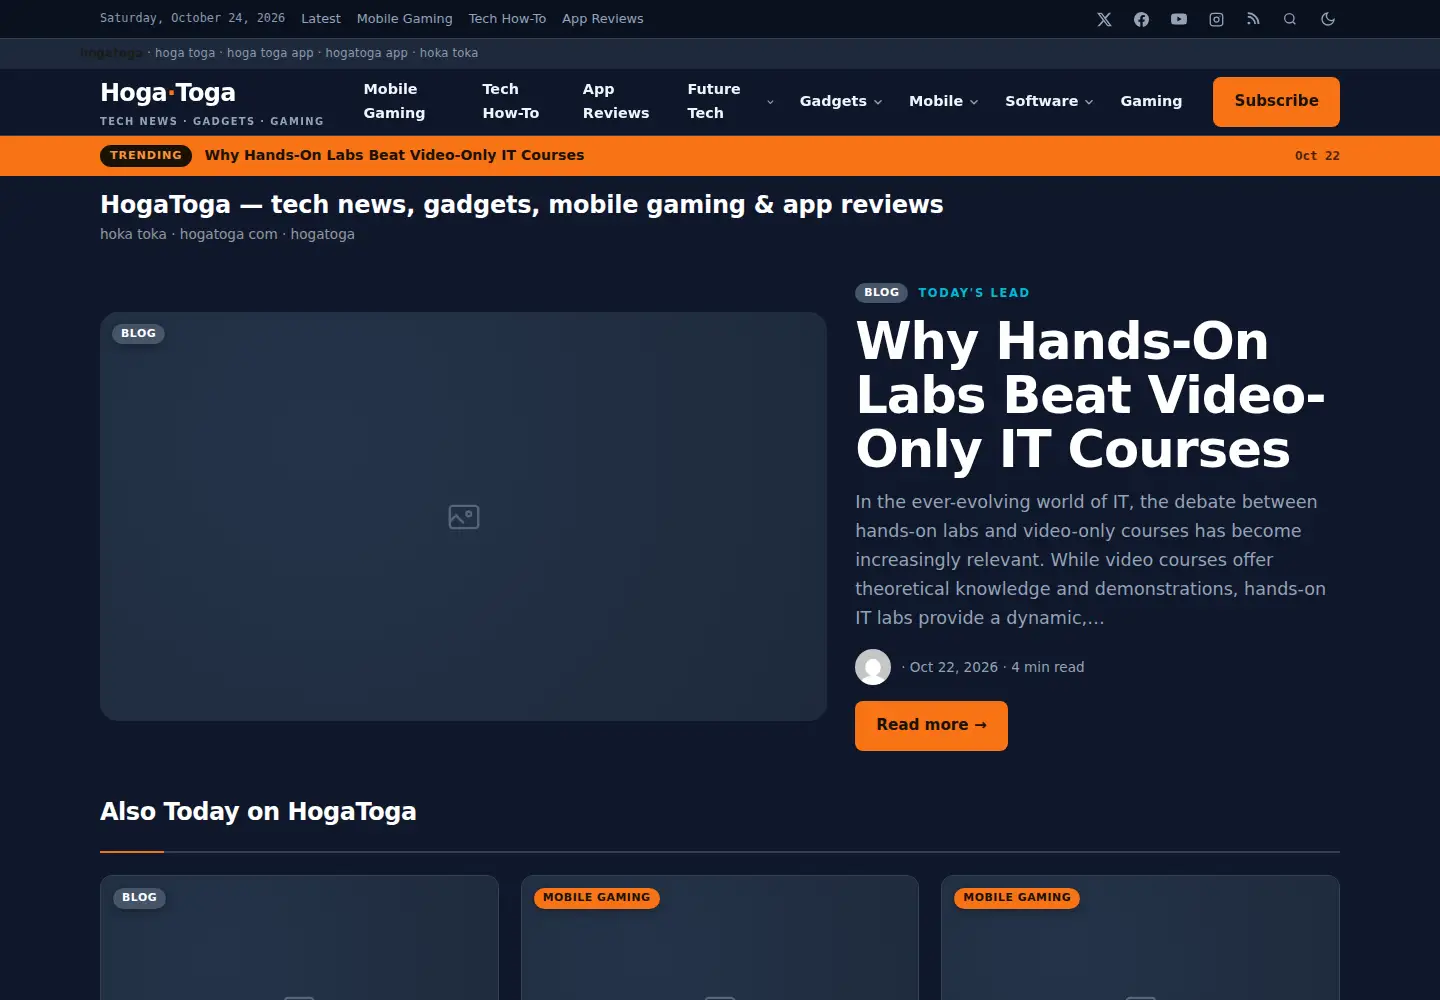This screenshot has height=1000, width=1440.
Task: Click 'hogatoga com' text under heading
Action: [x=229, y=234]
